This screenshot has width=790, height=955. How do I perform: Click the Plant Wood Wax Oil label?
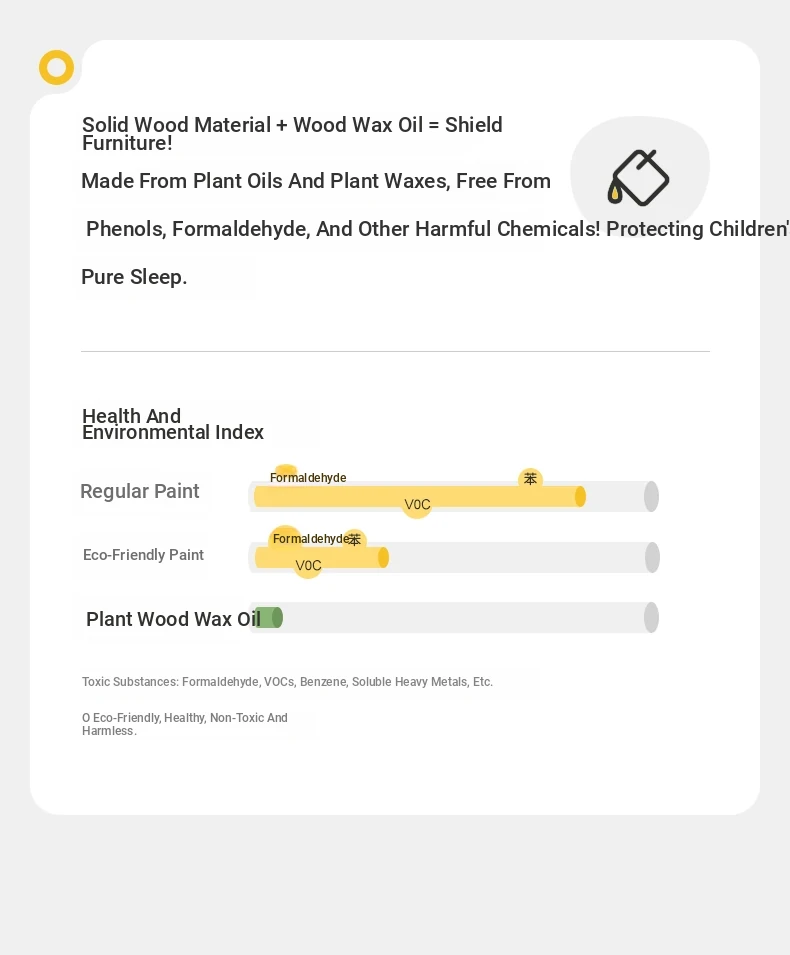(173, 619)
